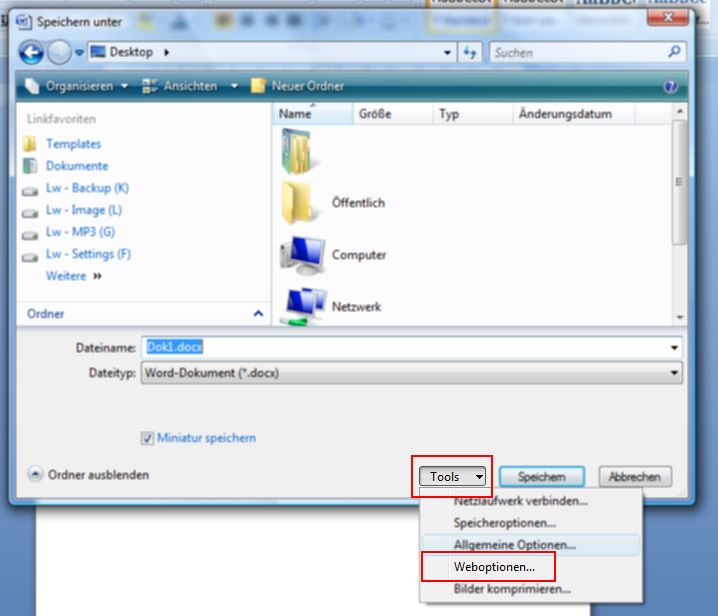Click the file list scrollbar down arrow

680,317
